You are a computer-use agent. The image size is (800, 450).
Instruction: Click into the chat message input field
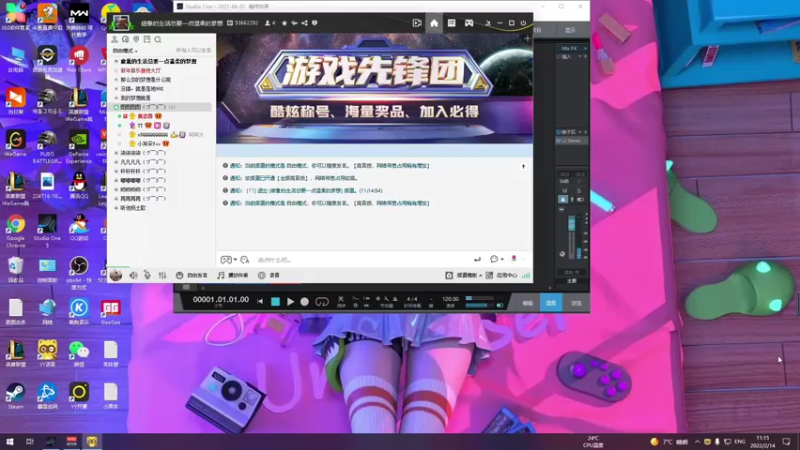361,260
